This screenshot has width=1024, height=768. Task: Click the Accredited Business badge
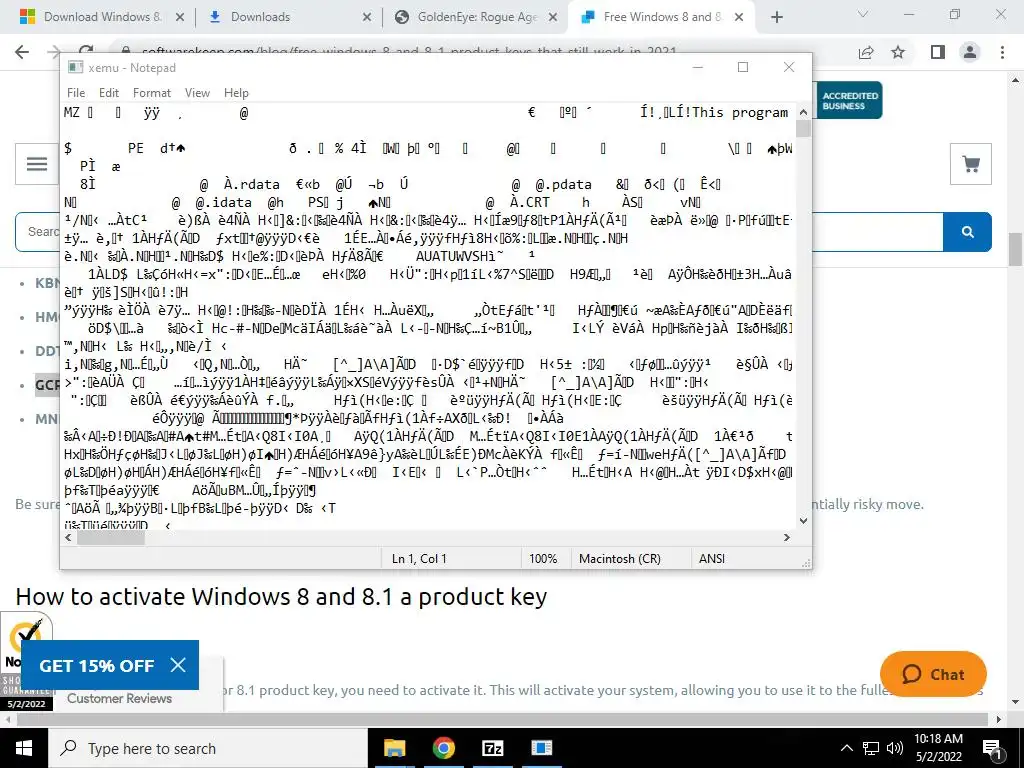(848, 101)
